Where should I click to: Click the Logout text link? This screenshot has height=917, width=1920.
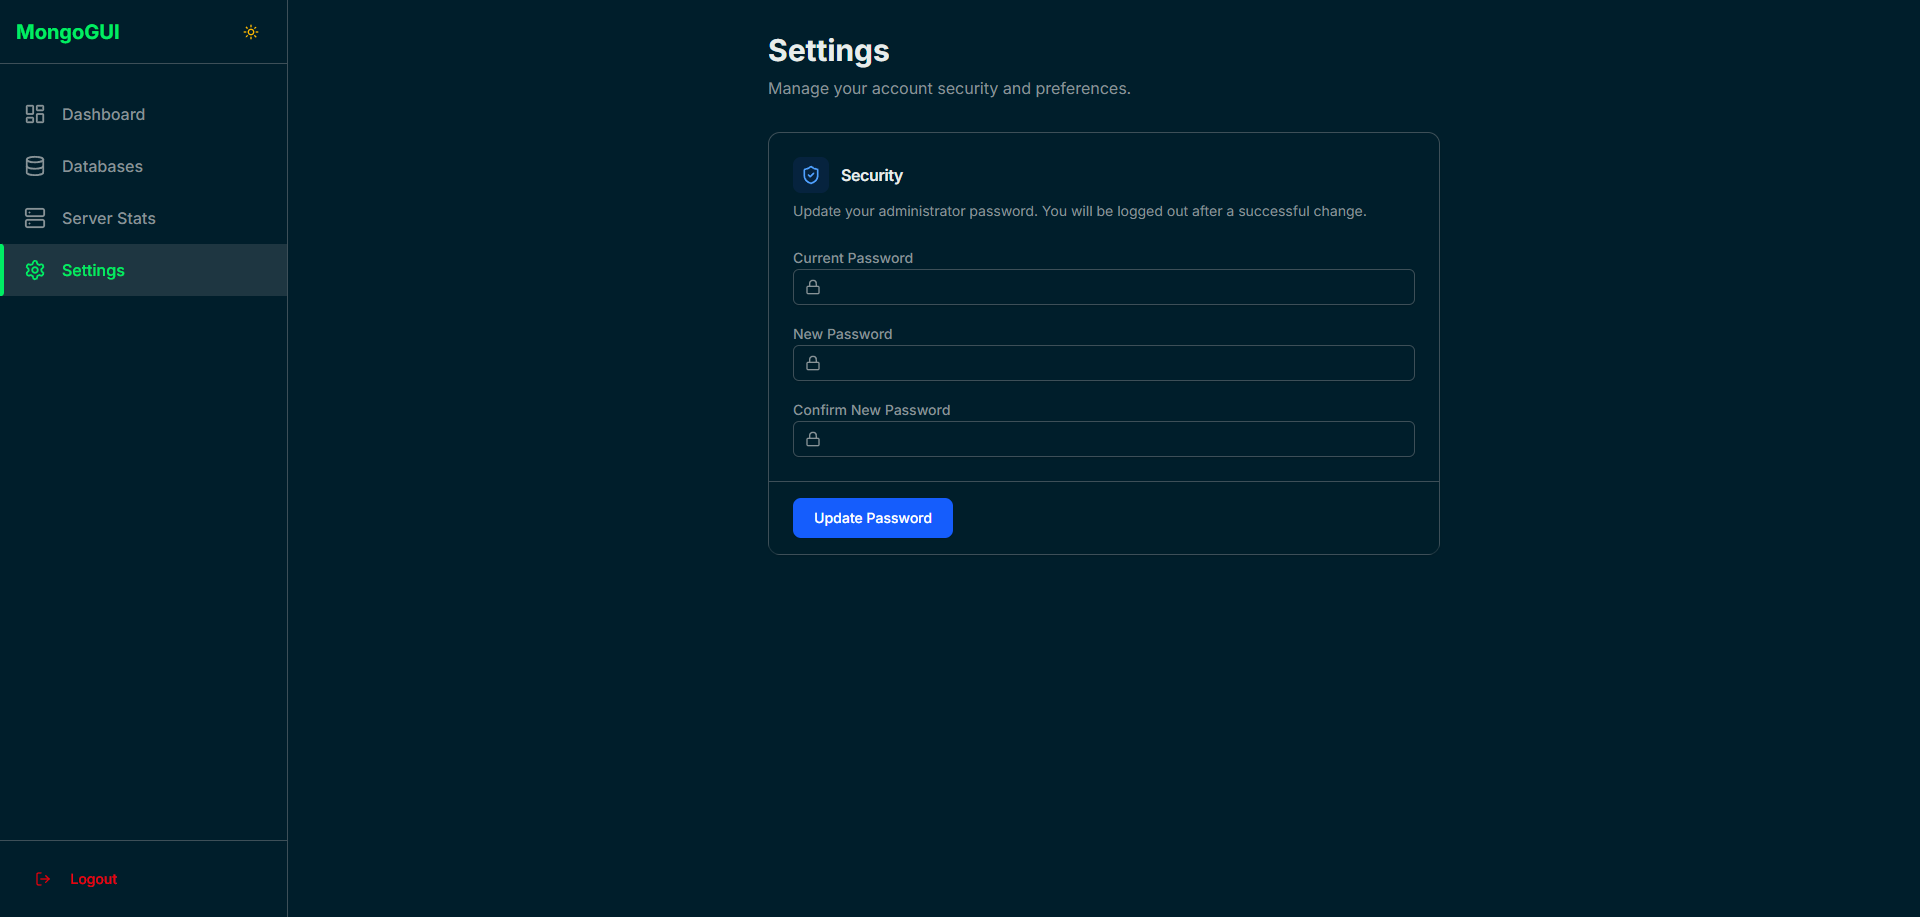tap(93, 879)
